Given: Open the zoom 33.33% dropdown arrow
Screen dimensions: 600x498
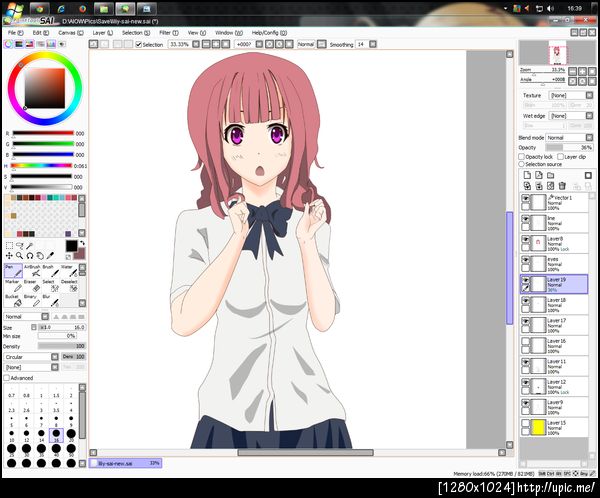Looking at the screenshot, I should coord(196,44).
